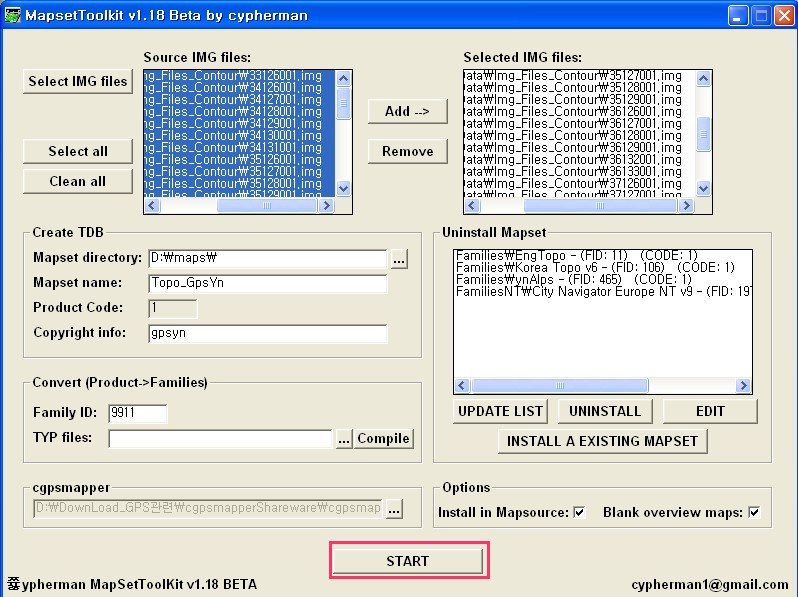Viewport: 798px width, 597px height.
Task: Click the UNINSTALL button
Action: (605, 411)
